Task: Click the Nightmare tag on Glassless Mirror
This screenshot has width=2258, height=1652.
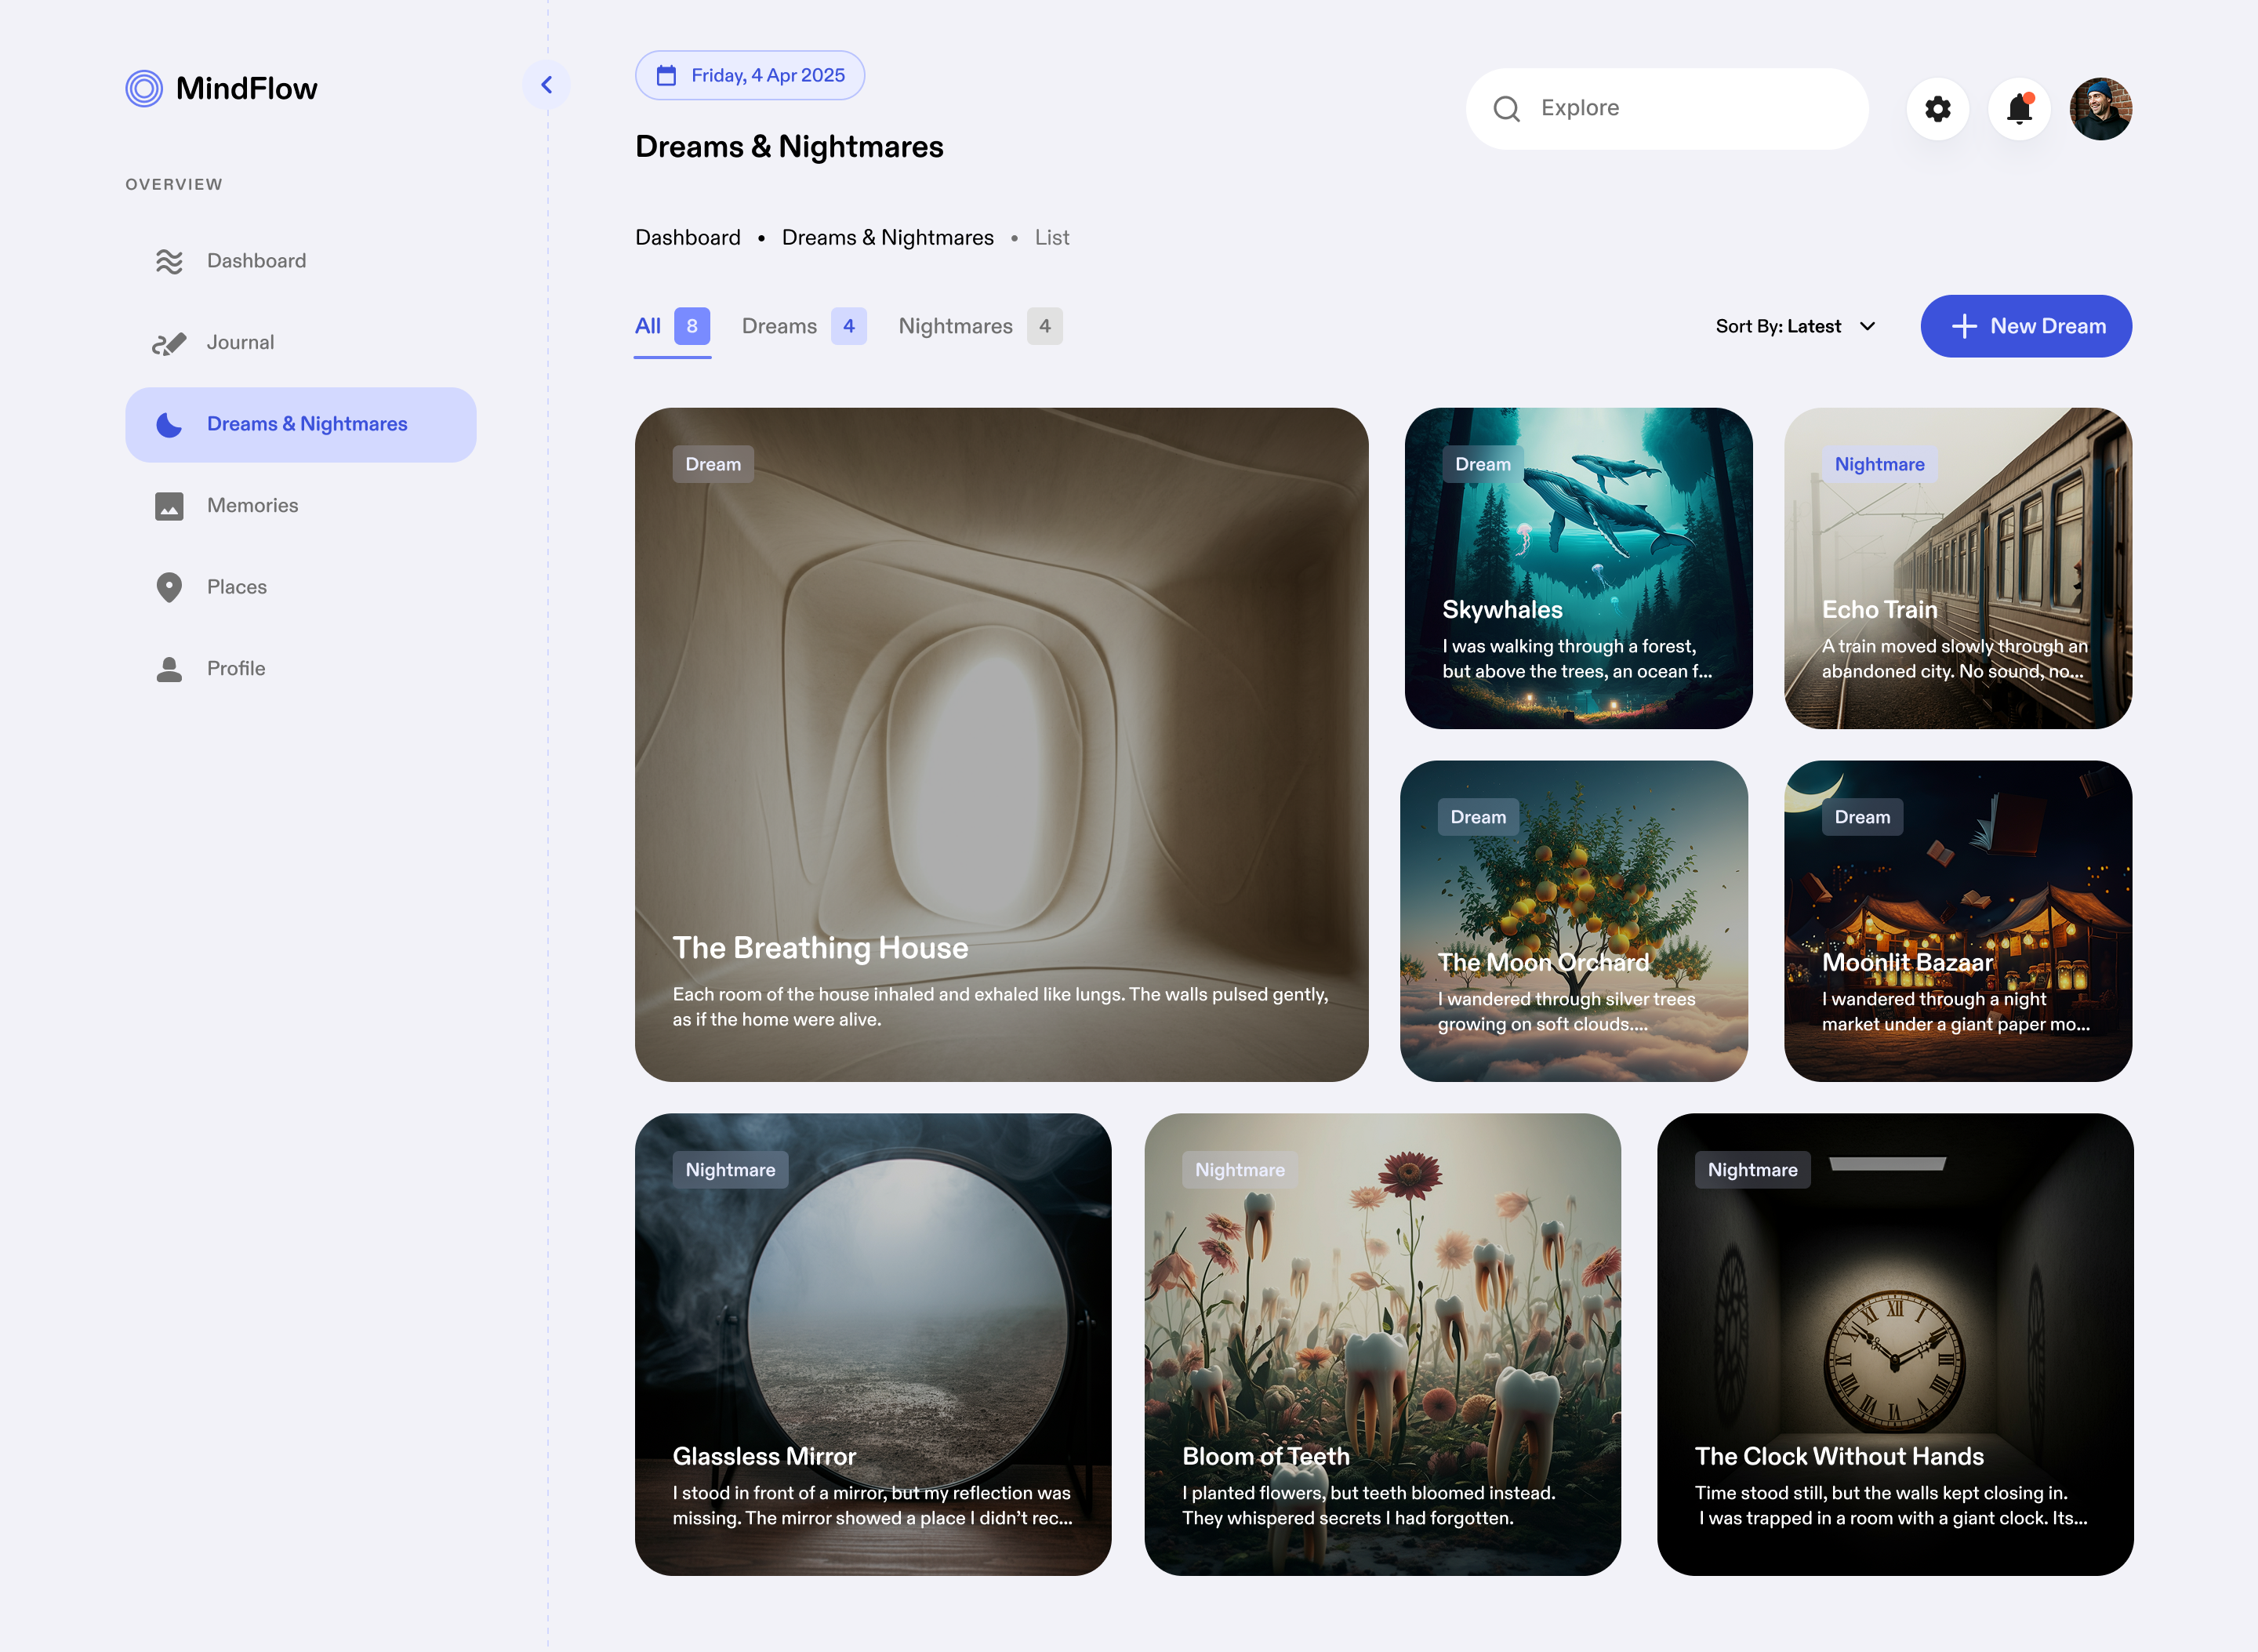Action: pos(730,1171)
